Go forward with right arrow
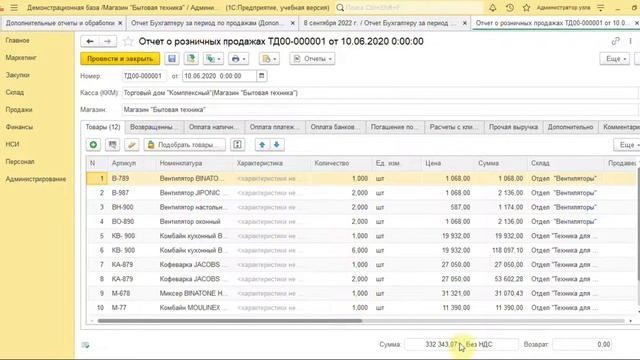640x360 pixels. pos(107,41)
